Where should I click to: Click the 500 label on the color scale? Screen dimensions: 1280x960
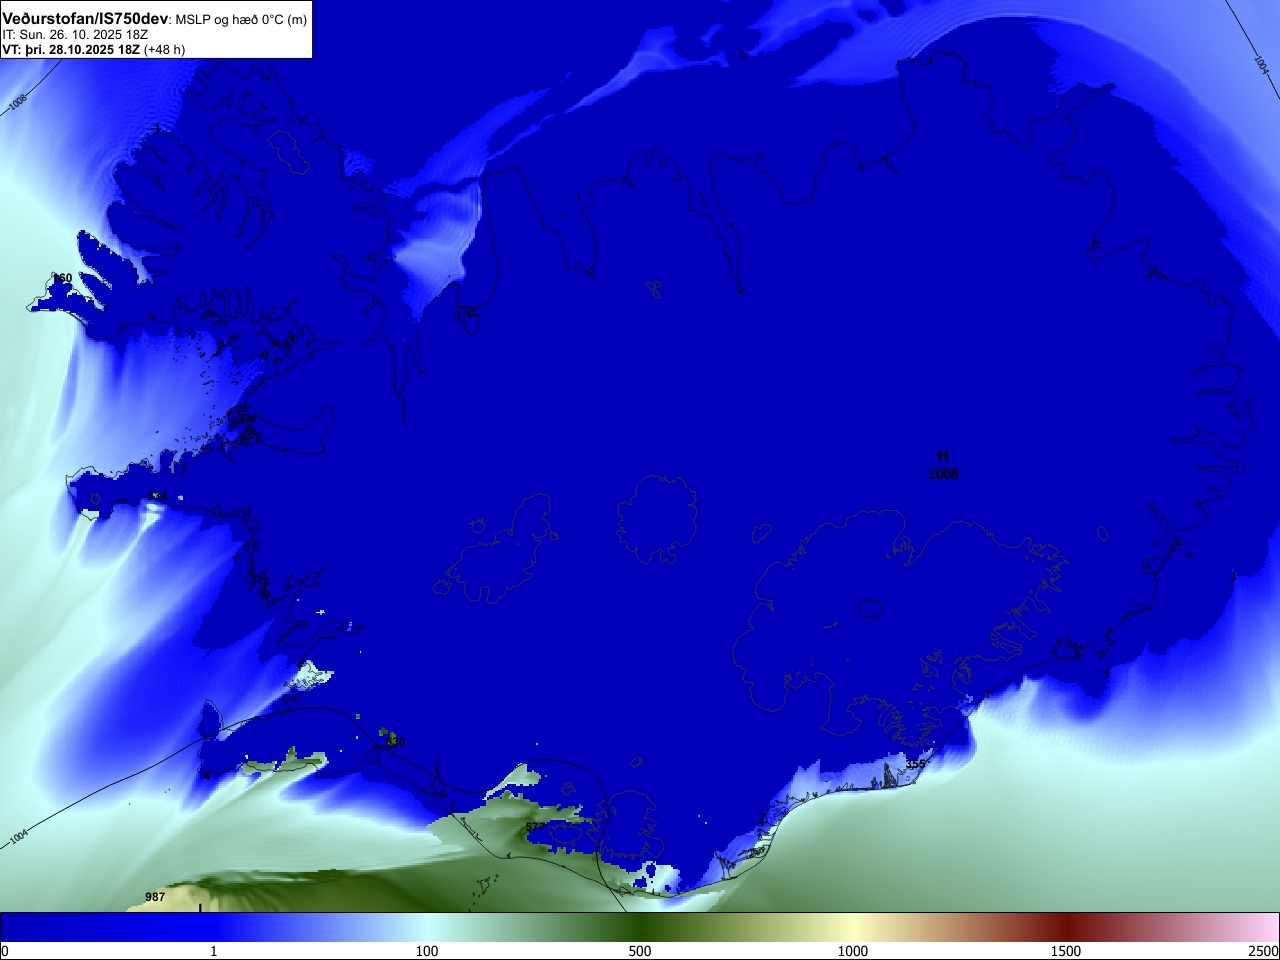pyautogui.click(x=640, y=951)
